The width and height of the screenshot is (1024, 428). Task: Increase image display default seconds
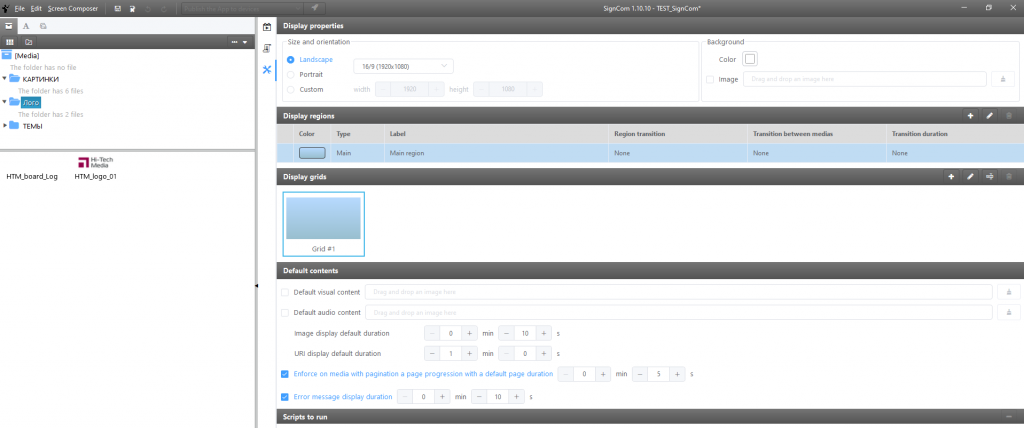pyautogui.click(x=544, y=333)
